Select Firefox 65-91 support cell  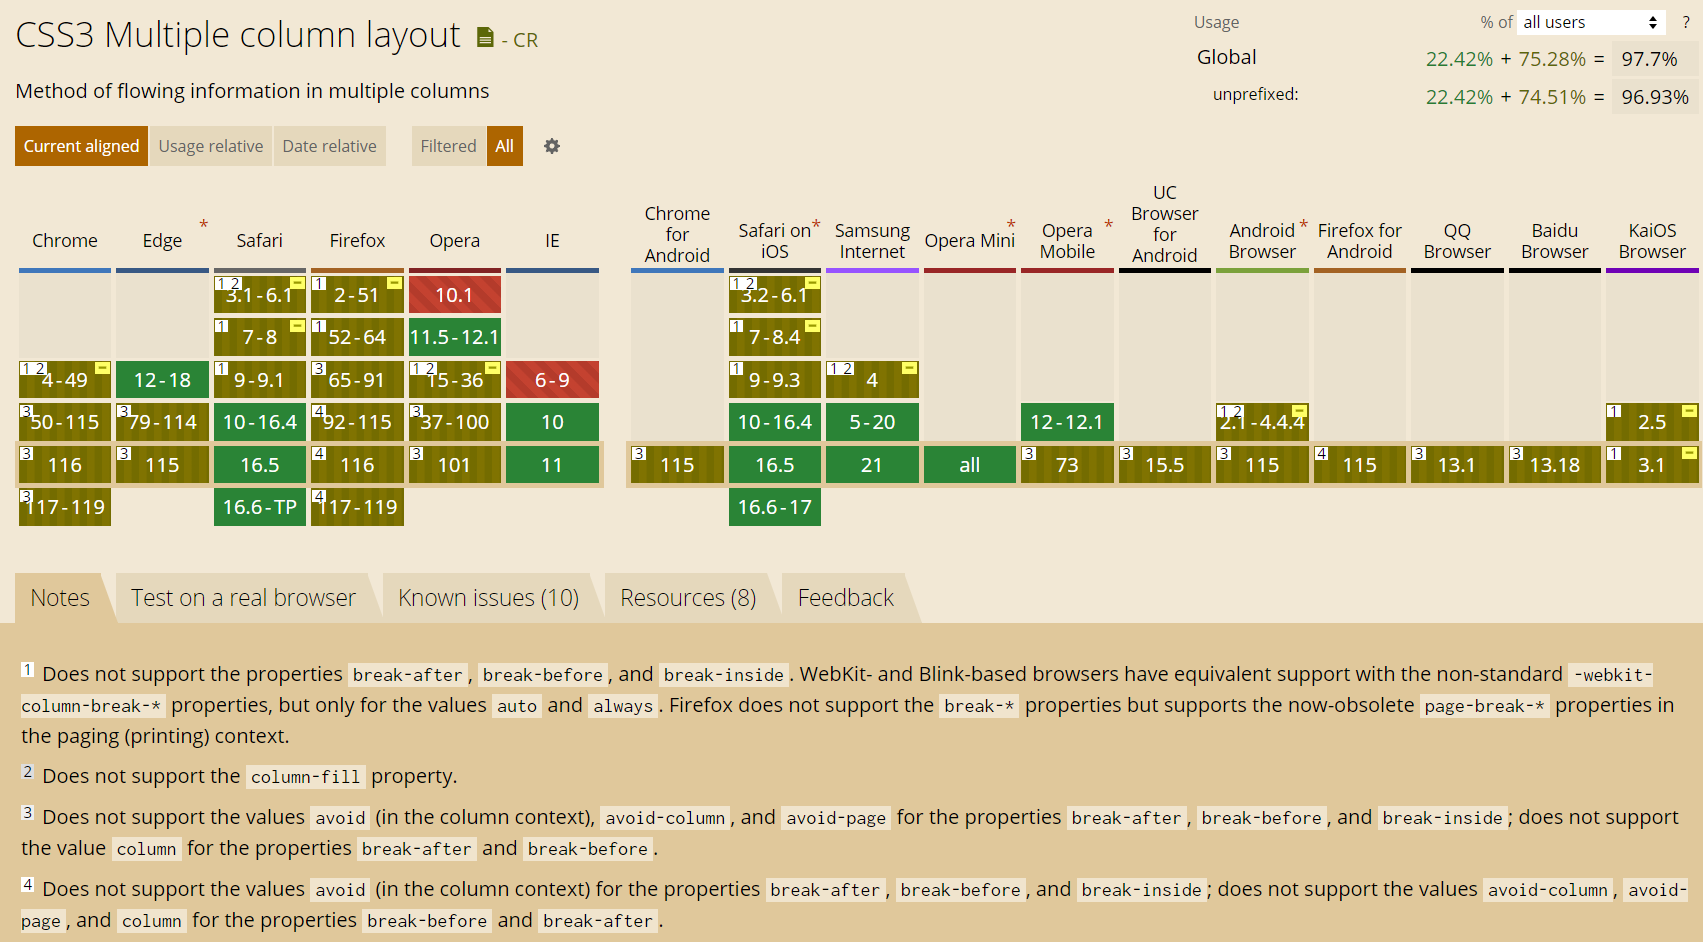pyautogui.click(x=357, y=380)
